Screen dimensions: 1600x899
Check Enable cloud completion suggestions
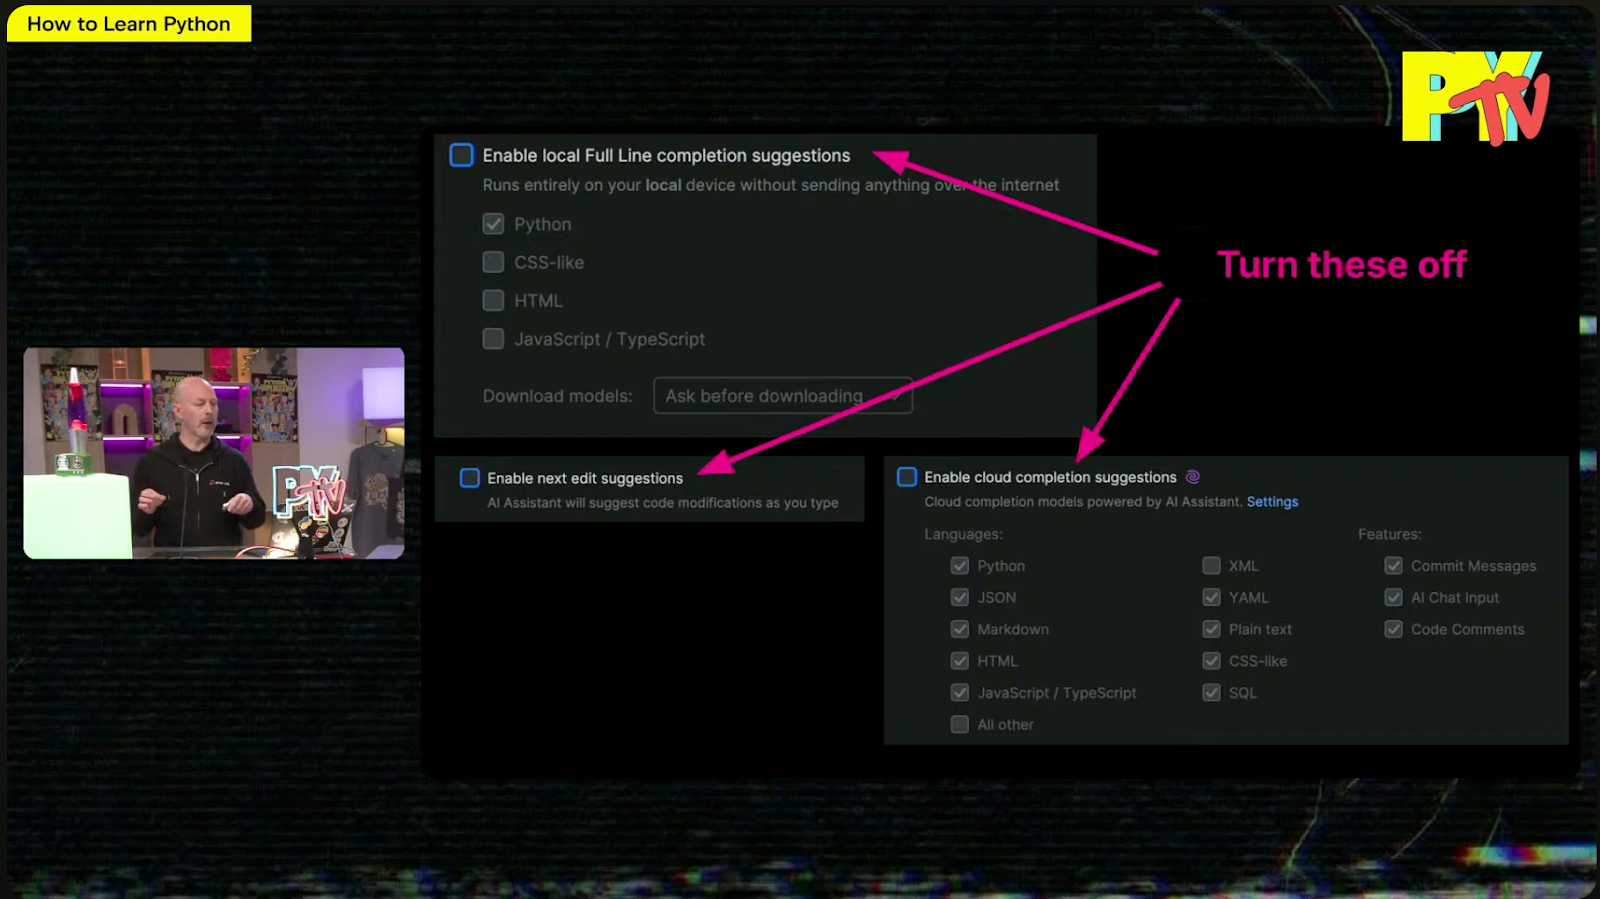click(x=907, y=477)
